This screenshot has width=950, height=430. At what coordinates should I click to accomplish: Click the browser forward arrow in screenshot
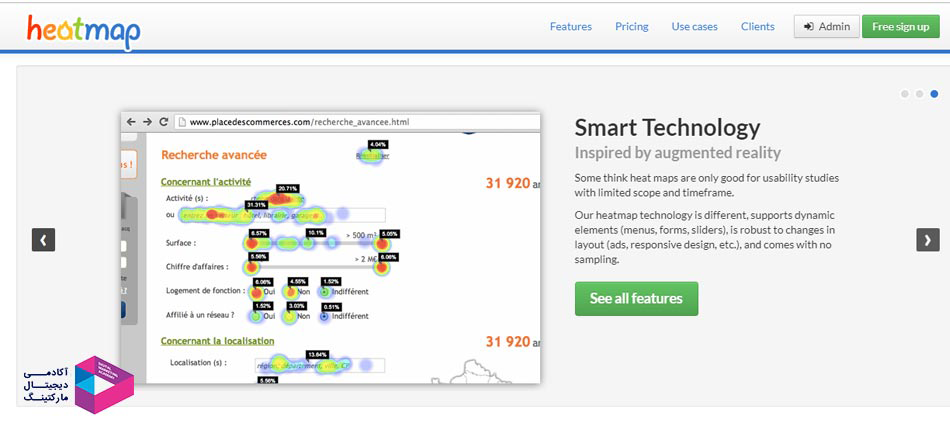click(x=147, y=122)
